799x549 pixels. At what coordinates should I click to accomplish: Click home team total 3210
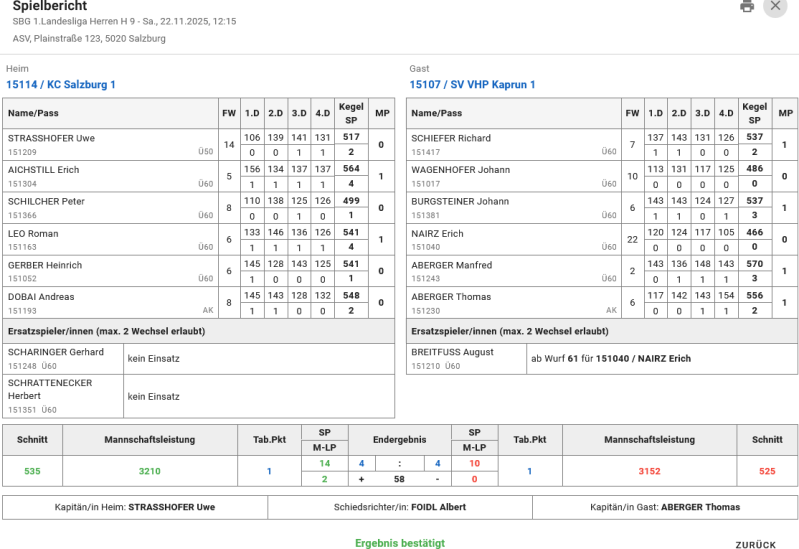point(149,471)
